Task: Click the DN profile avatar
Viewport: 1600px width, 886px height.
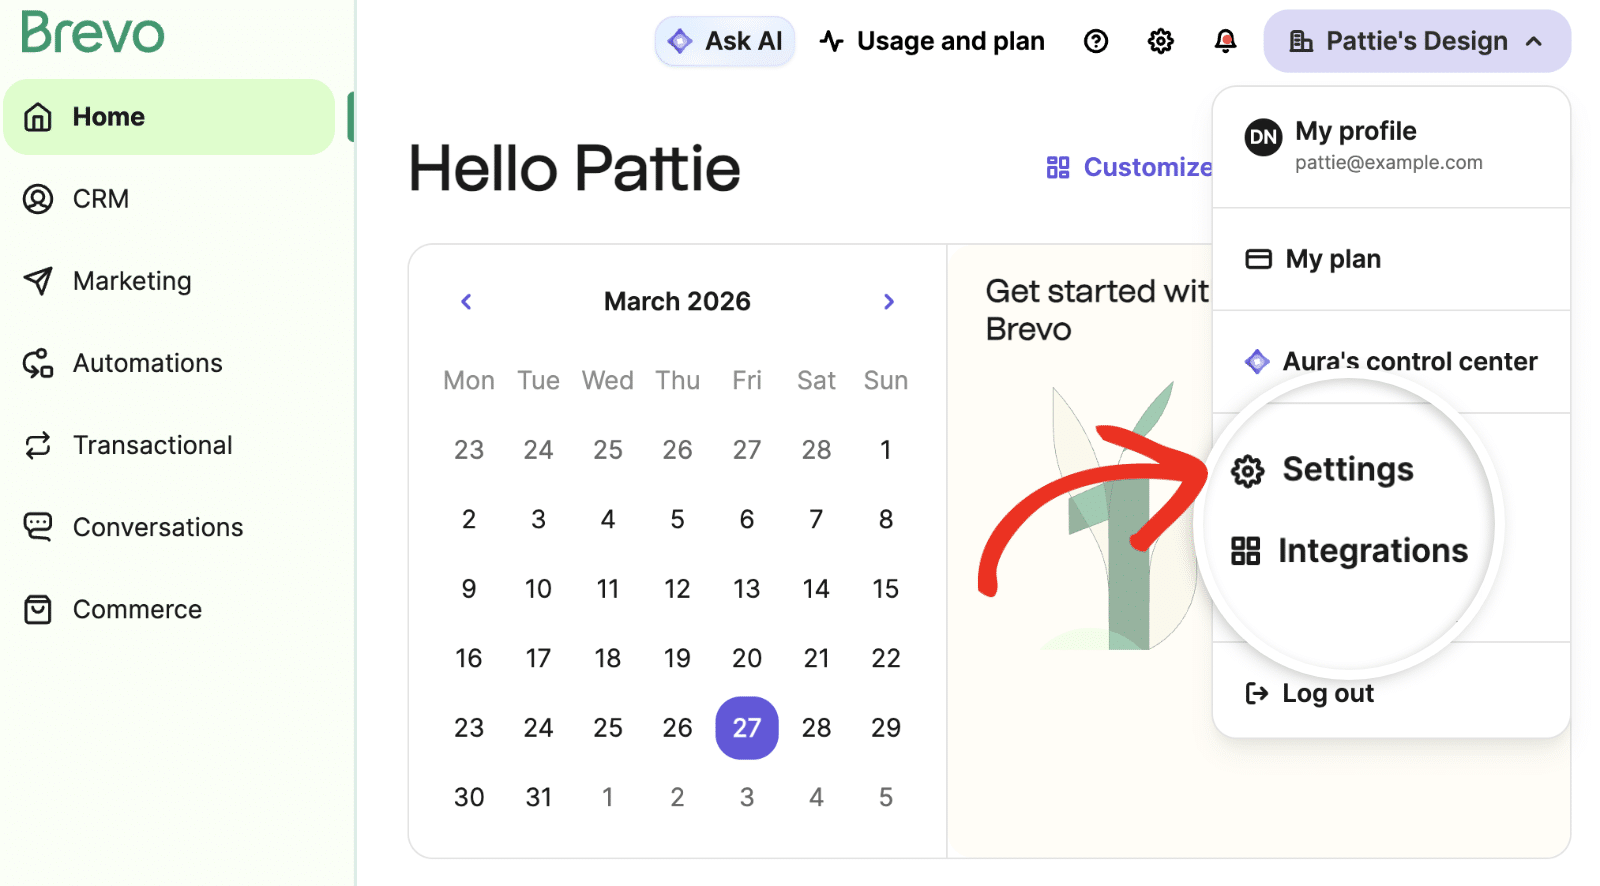Action: (1263, 137)
